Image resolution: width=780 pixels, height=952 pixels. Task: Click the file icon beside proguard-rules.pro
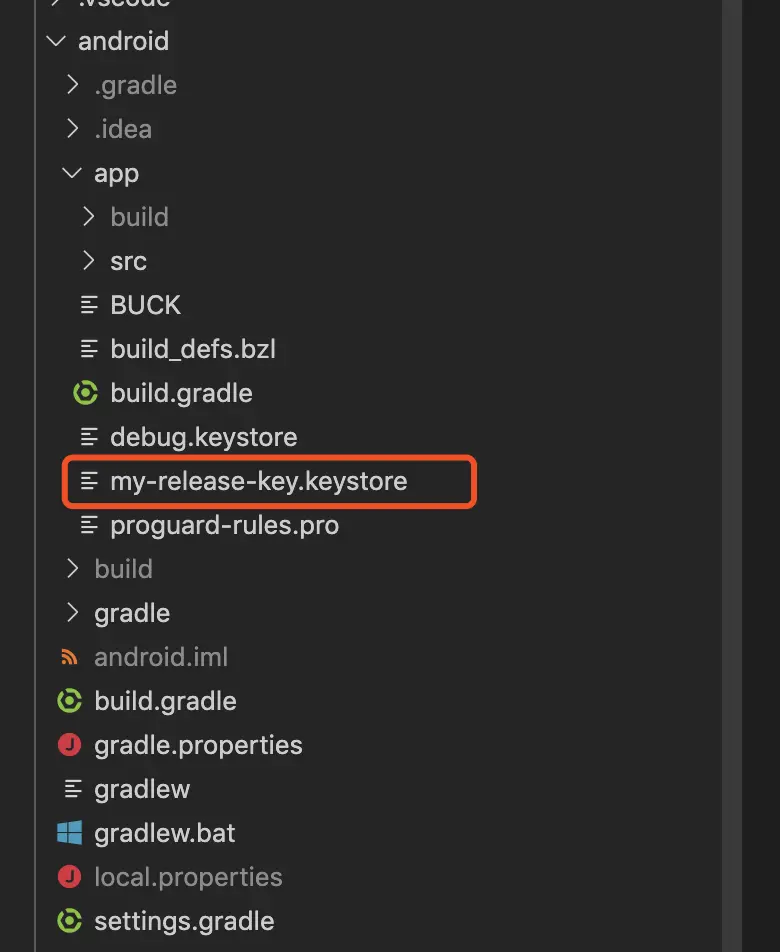(x=89, y=525)
